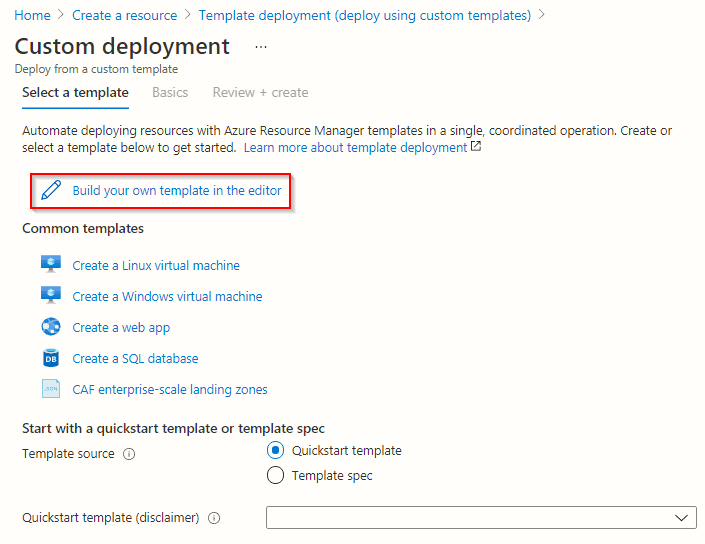Select the Select a template tab
The height and width of the screenshot is (544, 705).
coord(75,92)
